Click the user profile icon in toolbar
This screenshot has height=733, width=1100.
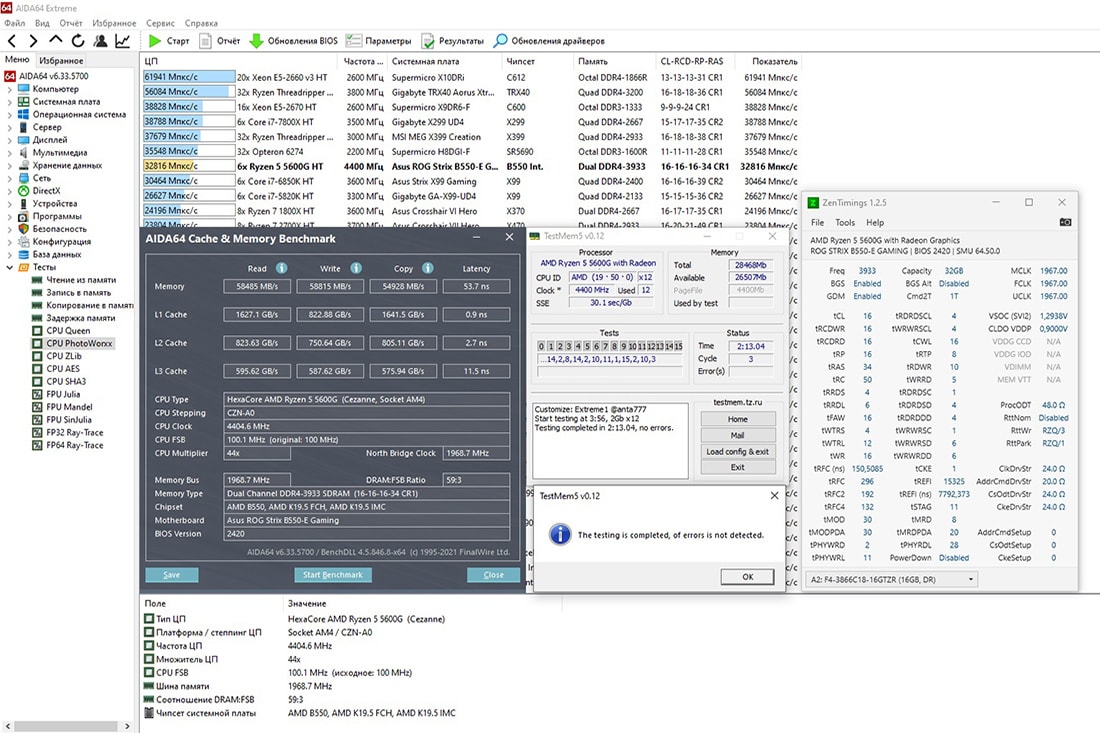click(100, 41)
